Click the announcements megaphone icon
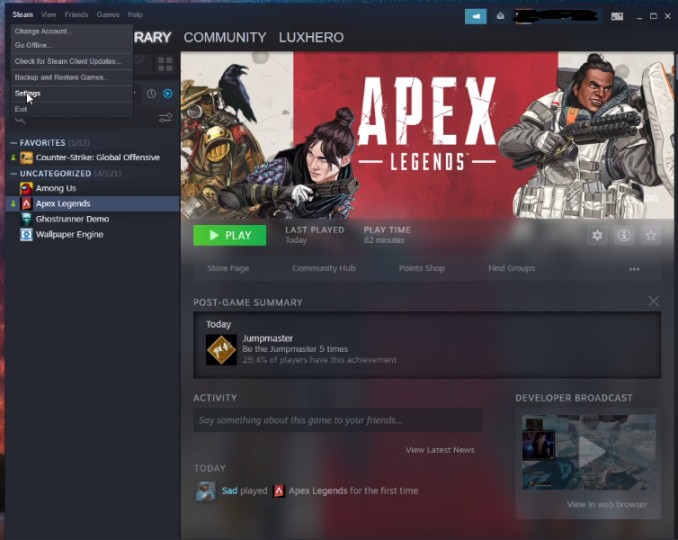This screenshot has height=540, width=678. pos(476,16)
